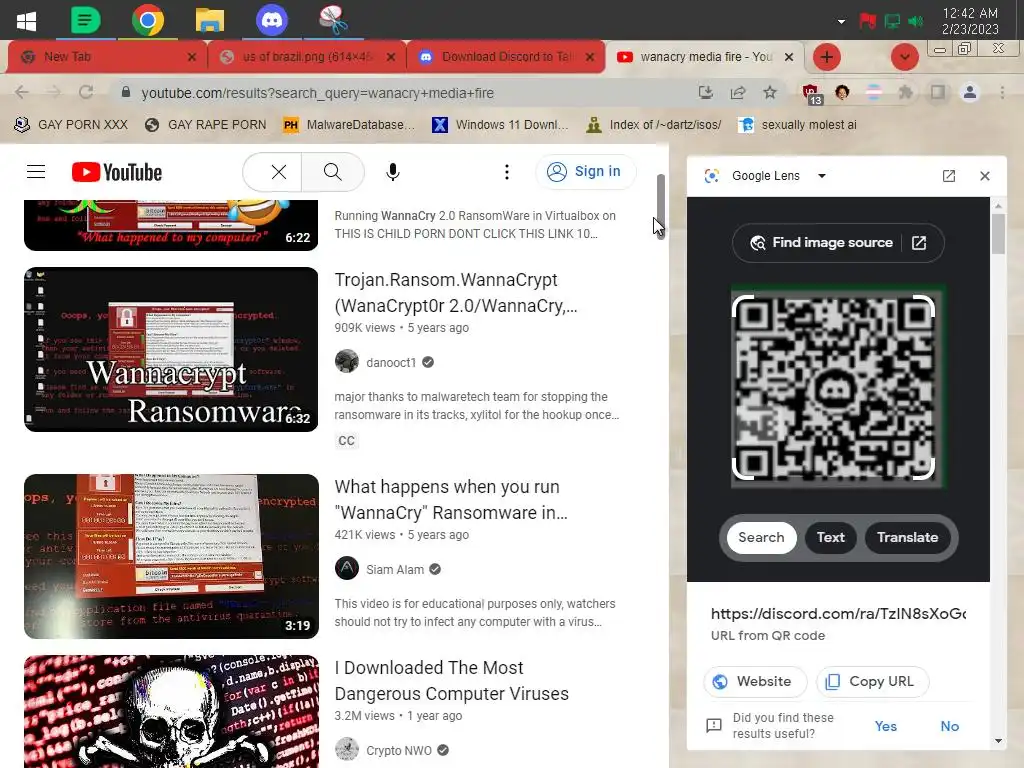The width and height of the screenshot is (1024, 768).
Task: Open YouTube guide hamburger menu
Action: [36, 172]
